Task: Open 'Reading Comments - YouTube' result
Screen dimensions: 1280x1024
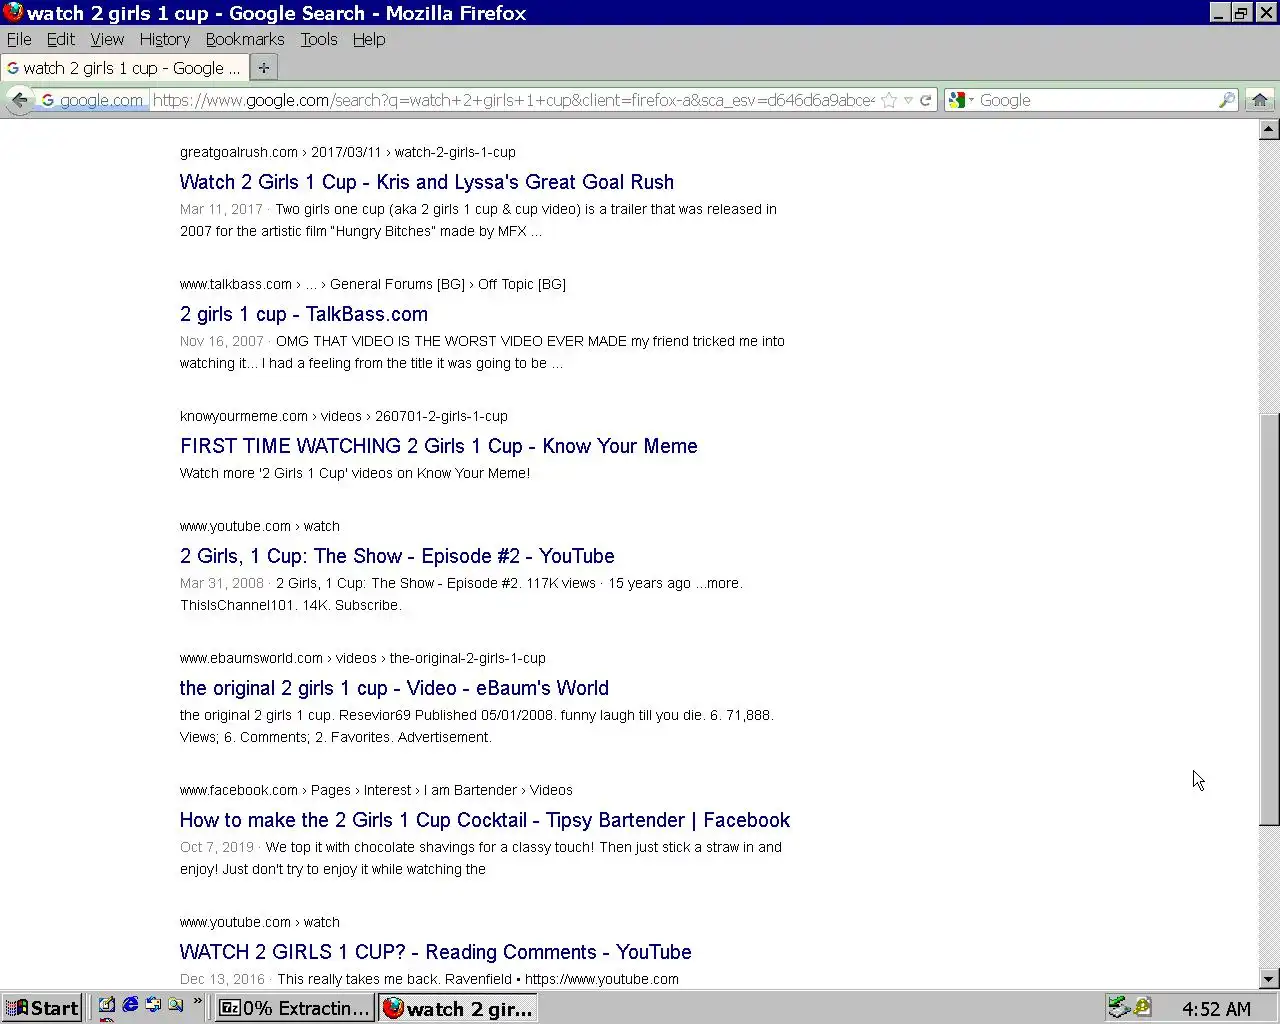Action: click(x=436, y=952)
